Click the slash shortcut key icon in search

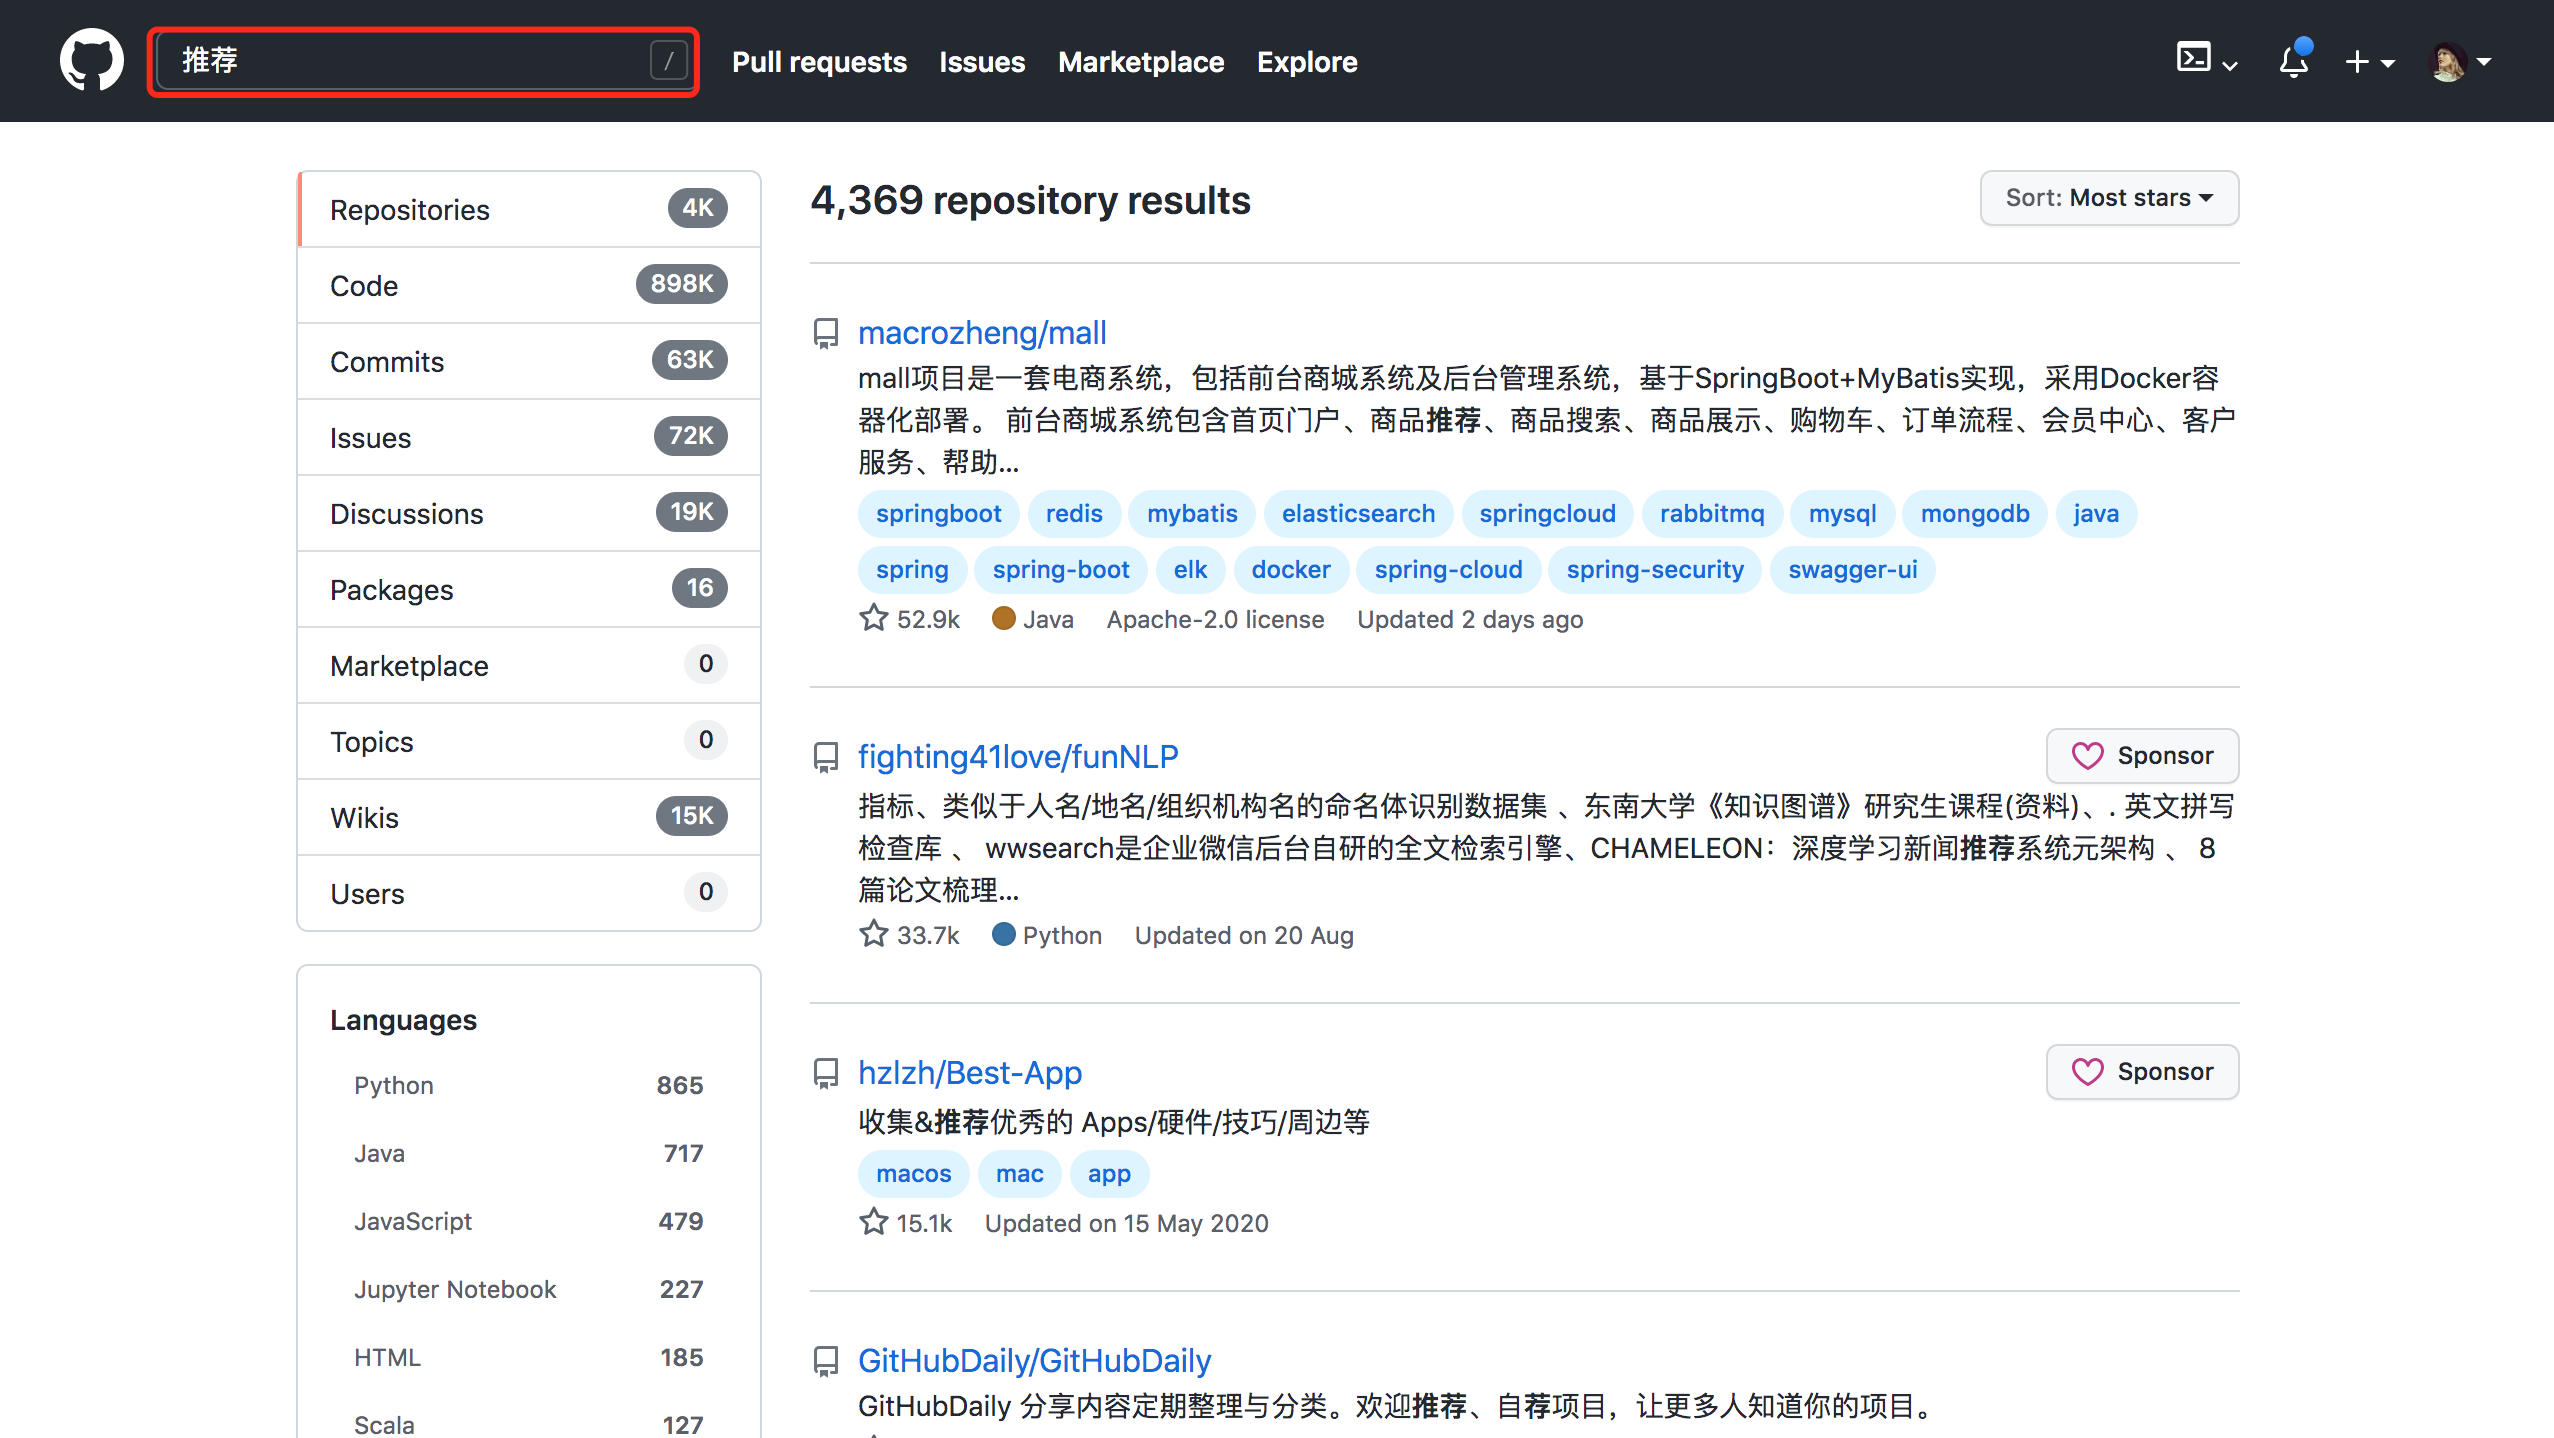668,61
